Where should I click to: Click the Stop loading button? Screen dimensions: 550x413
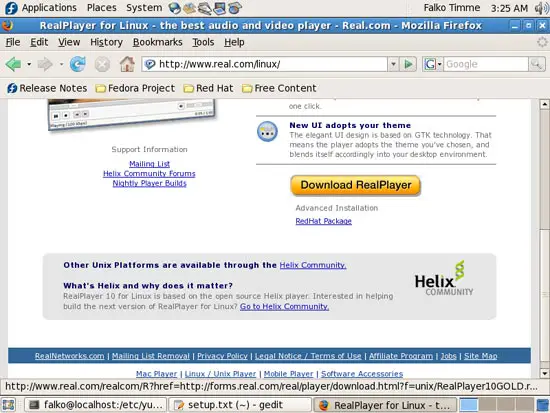point(102,64)
